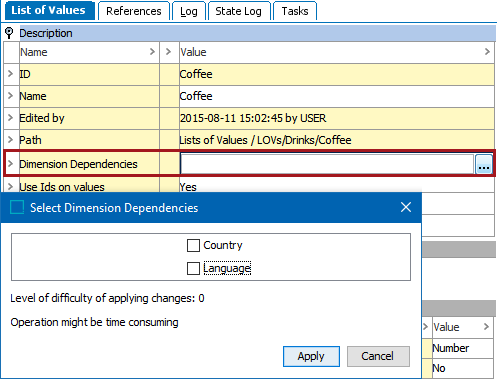Click the Cancel button
The image size is (498, 379).
click(378, 356)
